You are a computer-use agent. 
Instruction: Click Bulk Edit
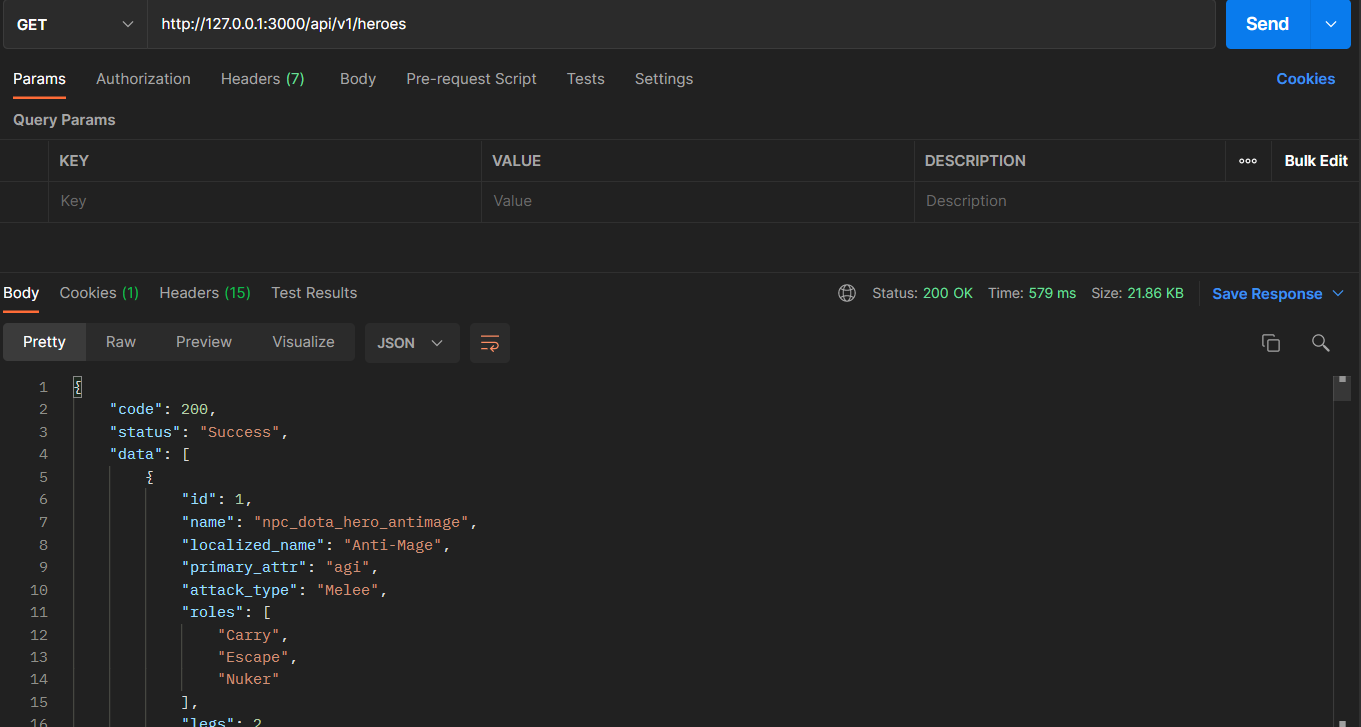point(1316,161)
